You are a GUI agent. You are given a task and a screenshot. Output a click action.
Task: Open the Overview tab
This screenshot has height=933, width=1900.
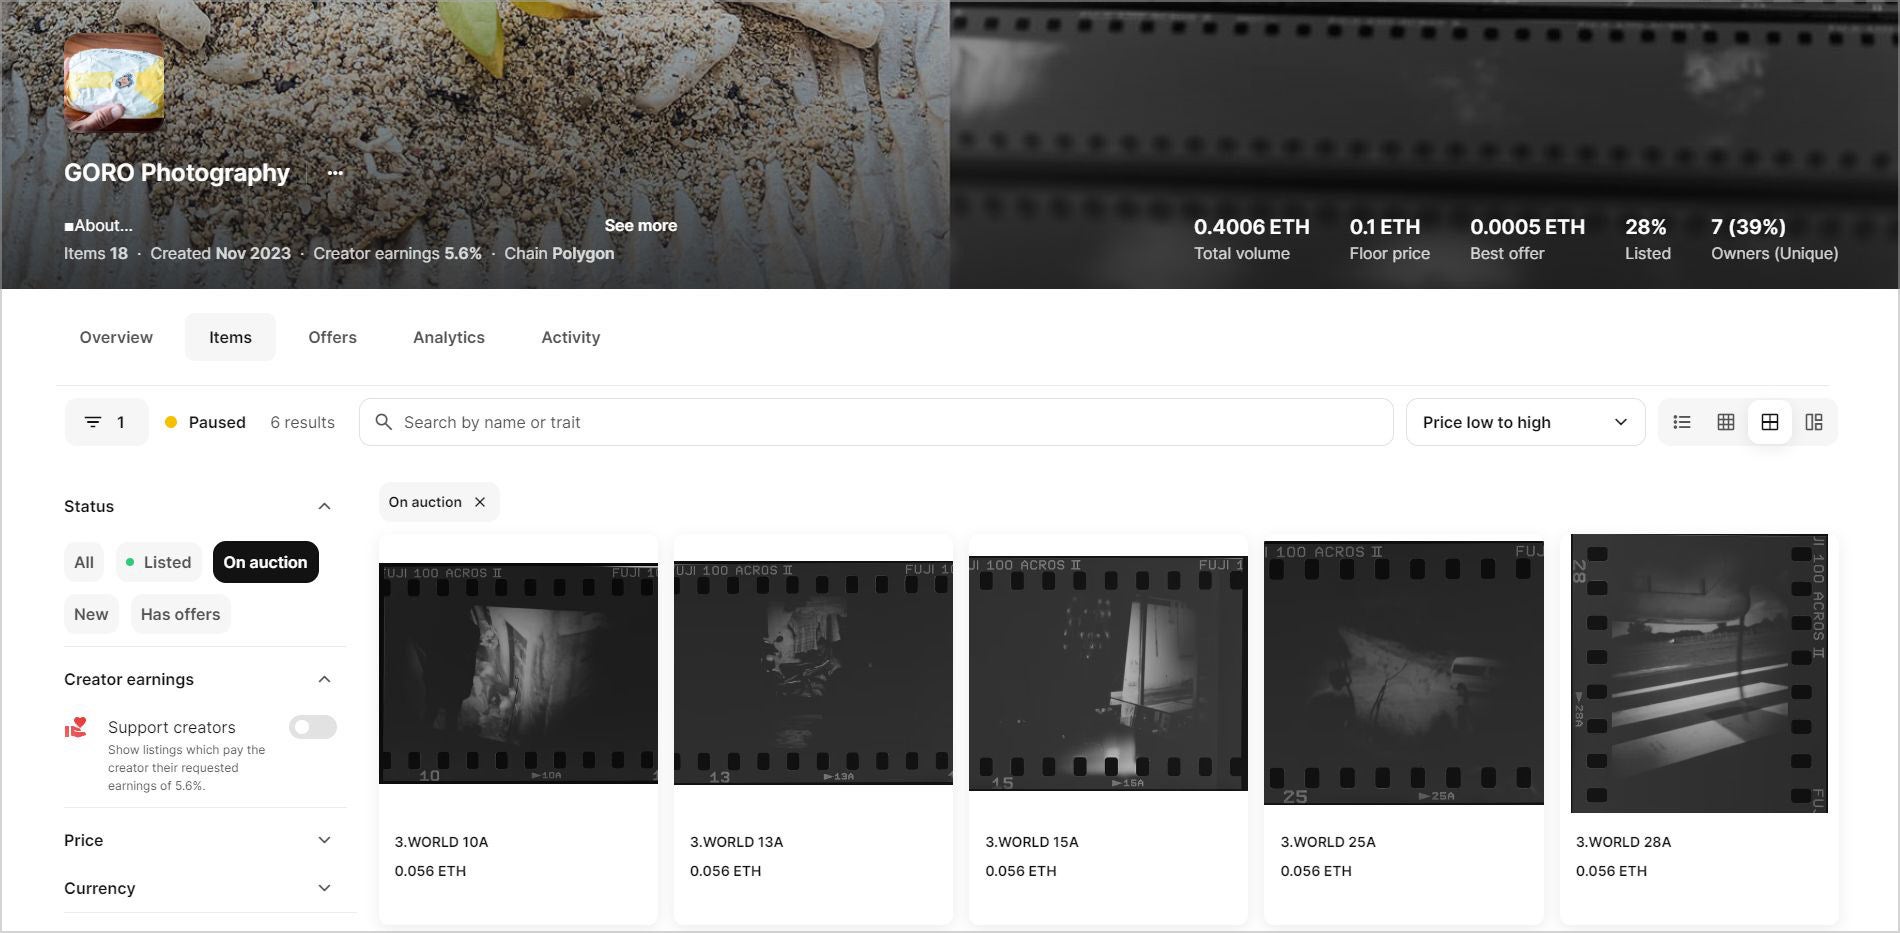(116, 337)
